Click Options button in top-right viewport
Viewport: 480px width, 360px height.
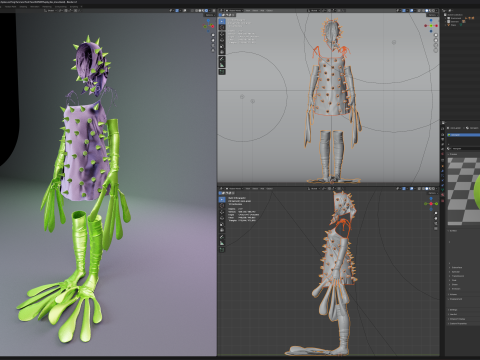coord(432,15)
